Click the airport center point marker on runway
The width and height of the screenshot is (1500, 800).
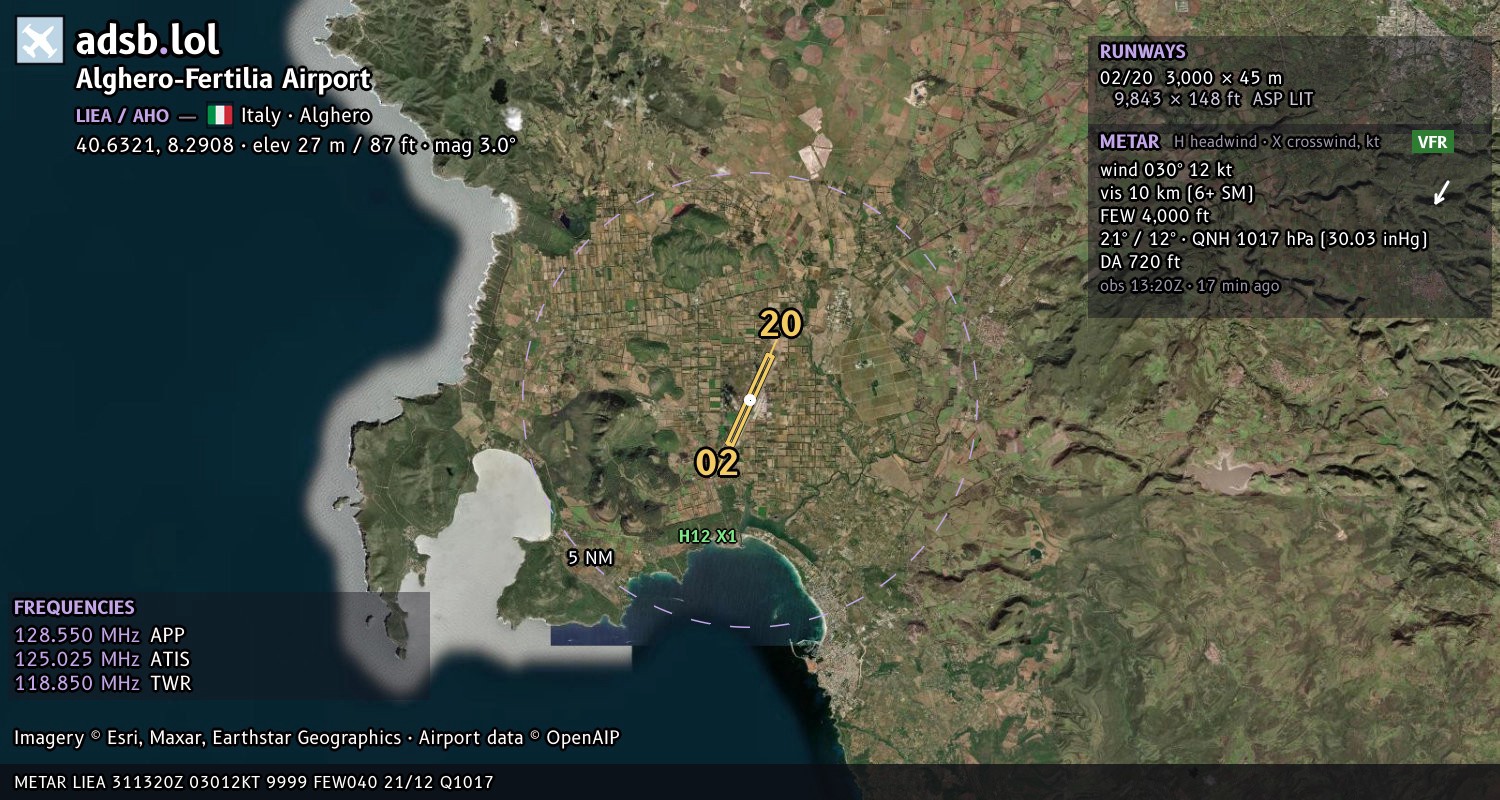point(749,400)
